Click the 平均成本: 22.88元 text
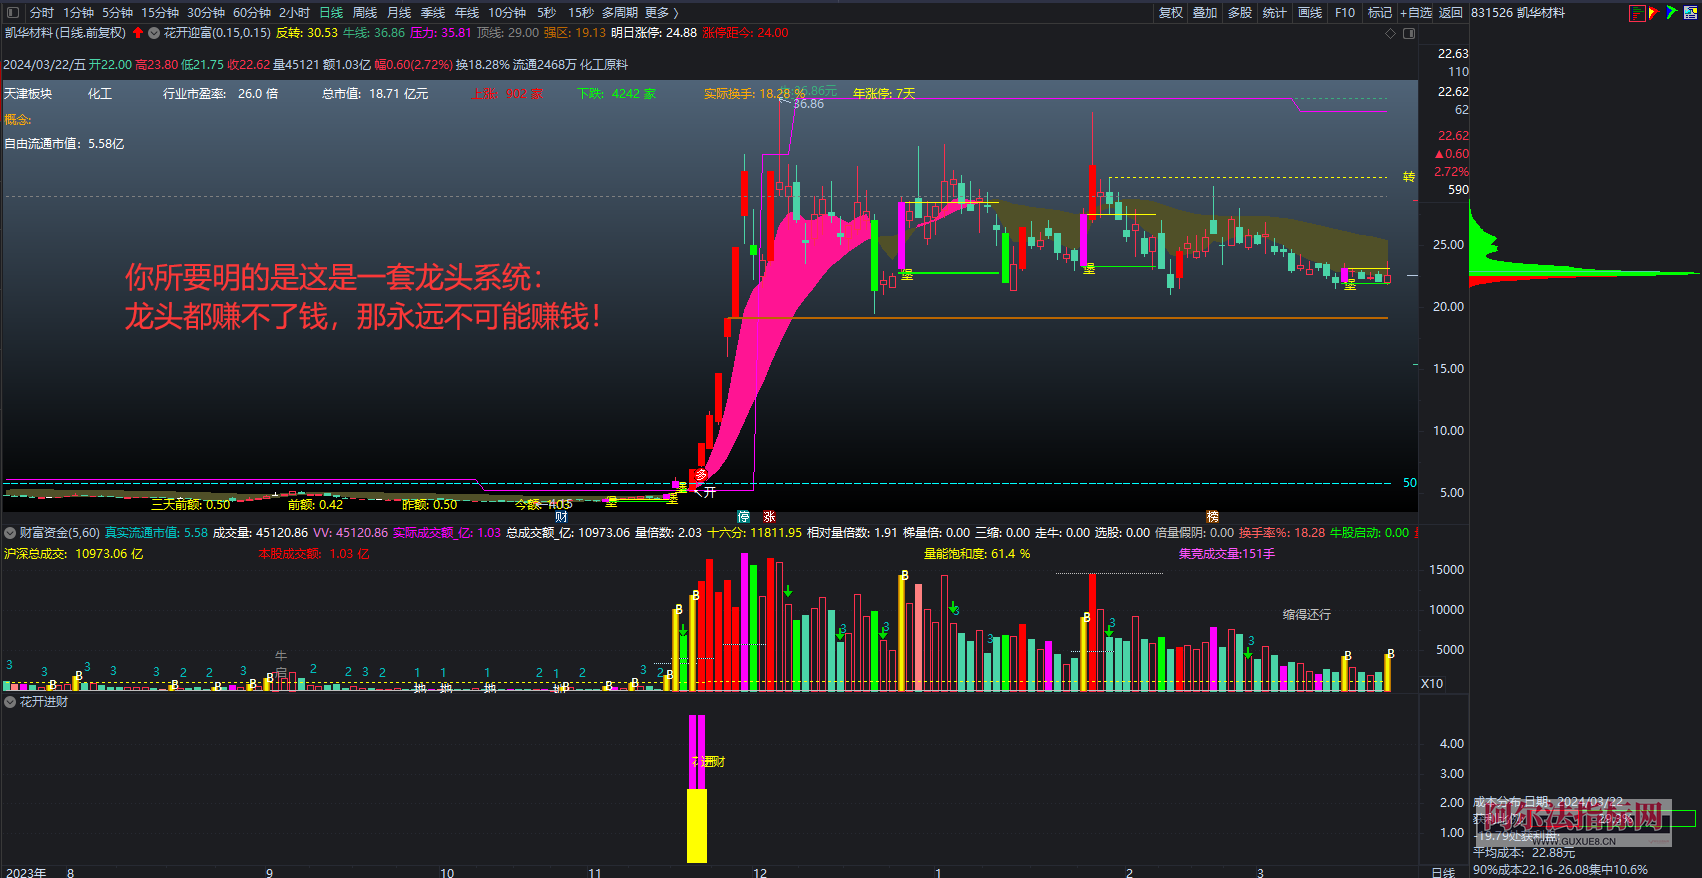 (x=1524, y=852)
